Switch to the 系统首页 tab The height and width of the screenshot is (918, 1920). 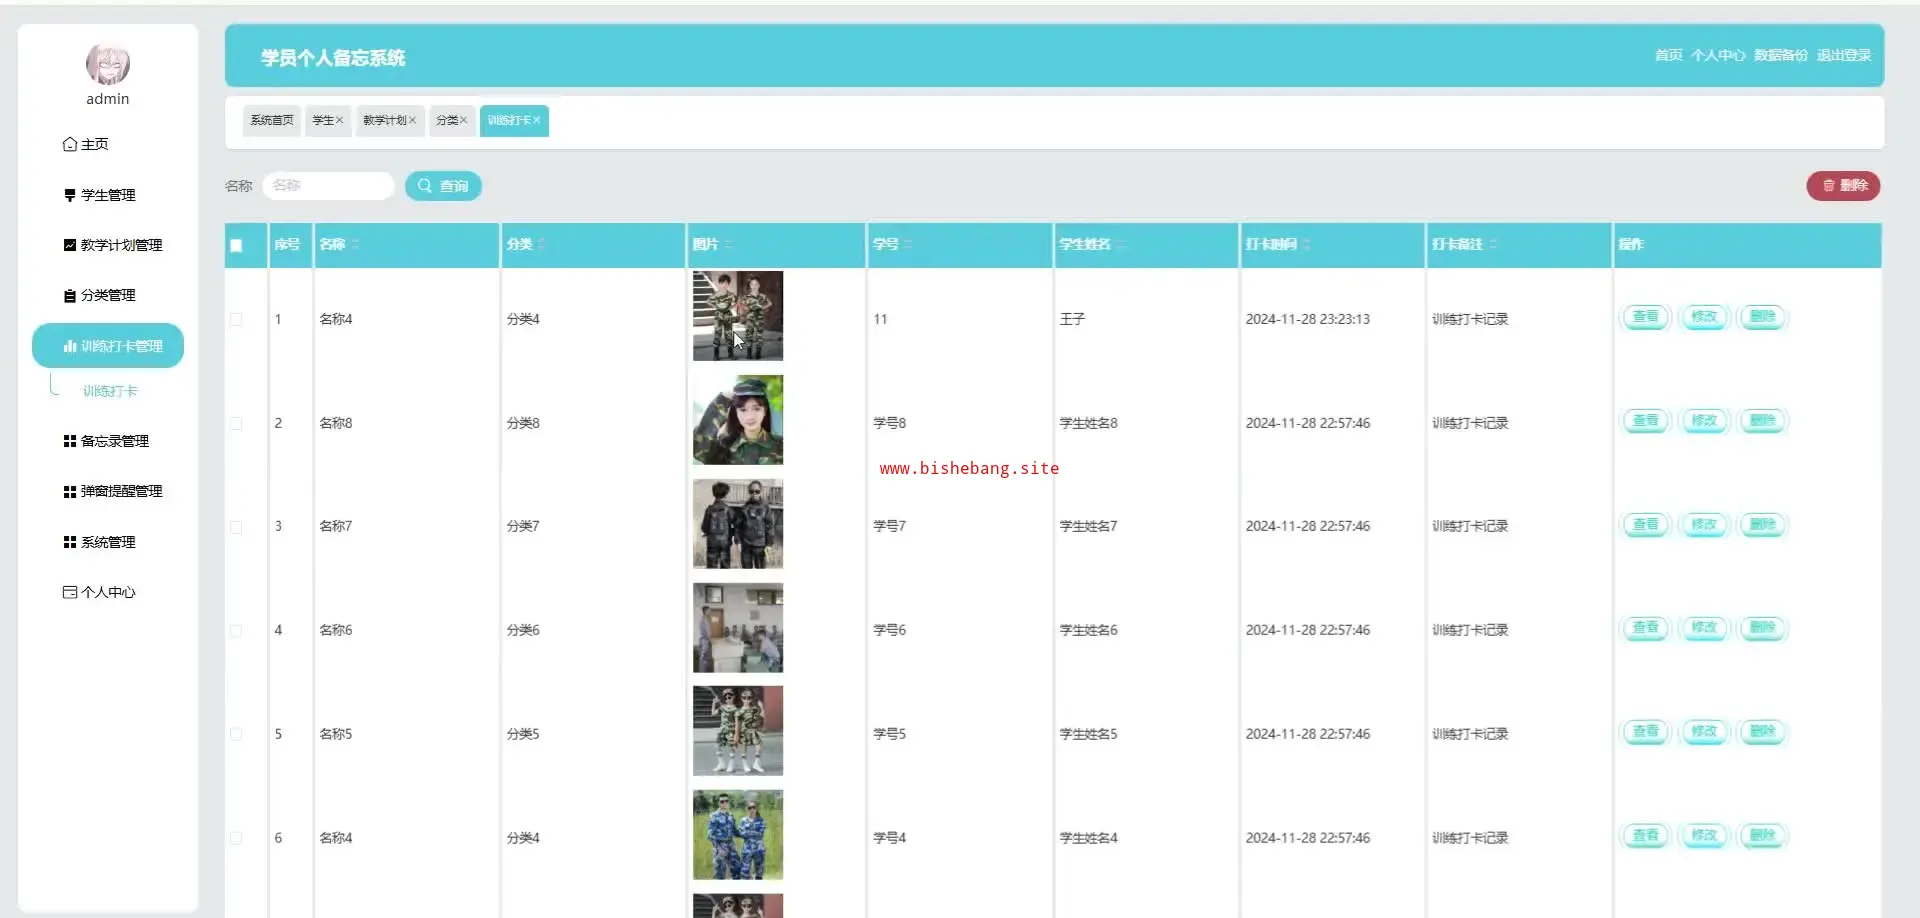tap(272, 120)
